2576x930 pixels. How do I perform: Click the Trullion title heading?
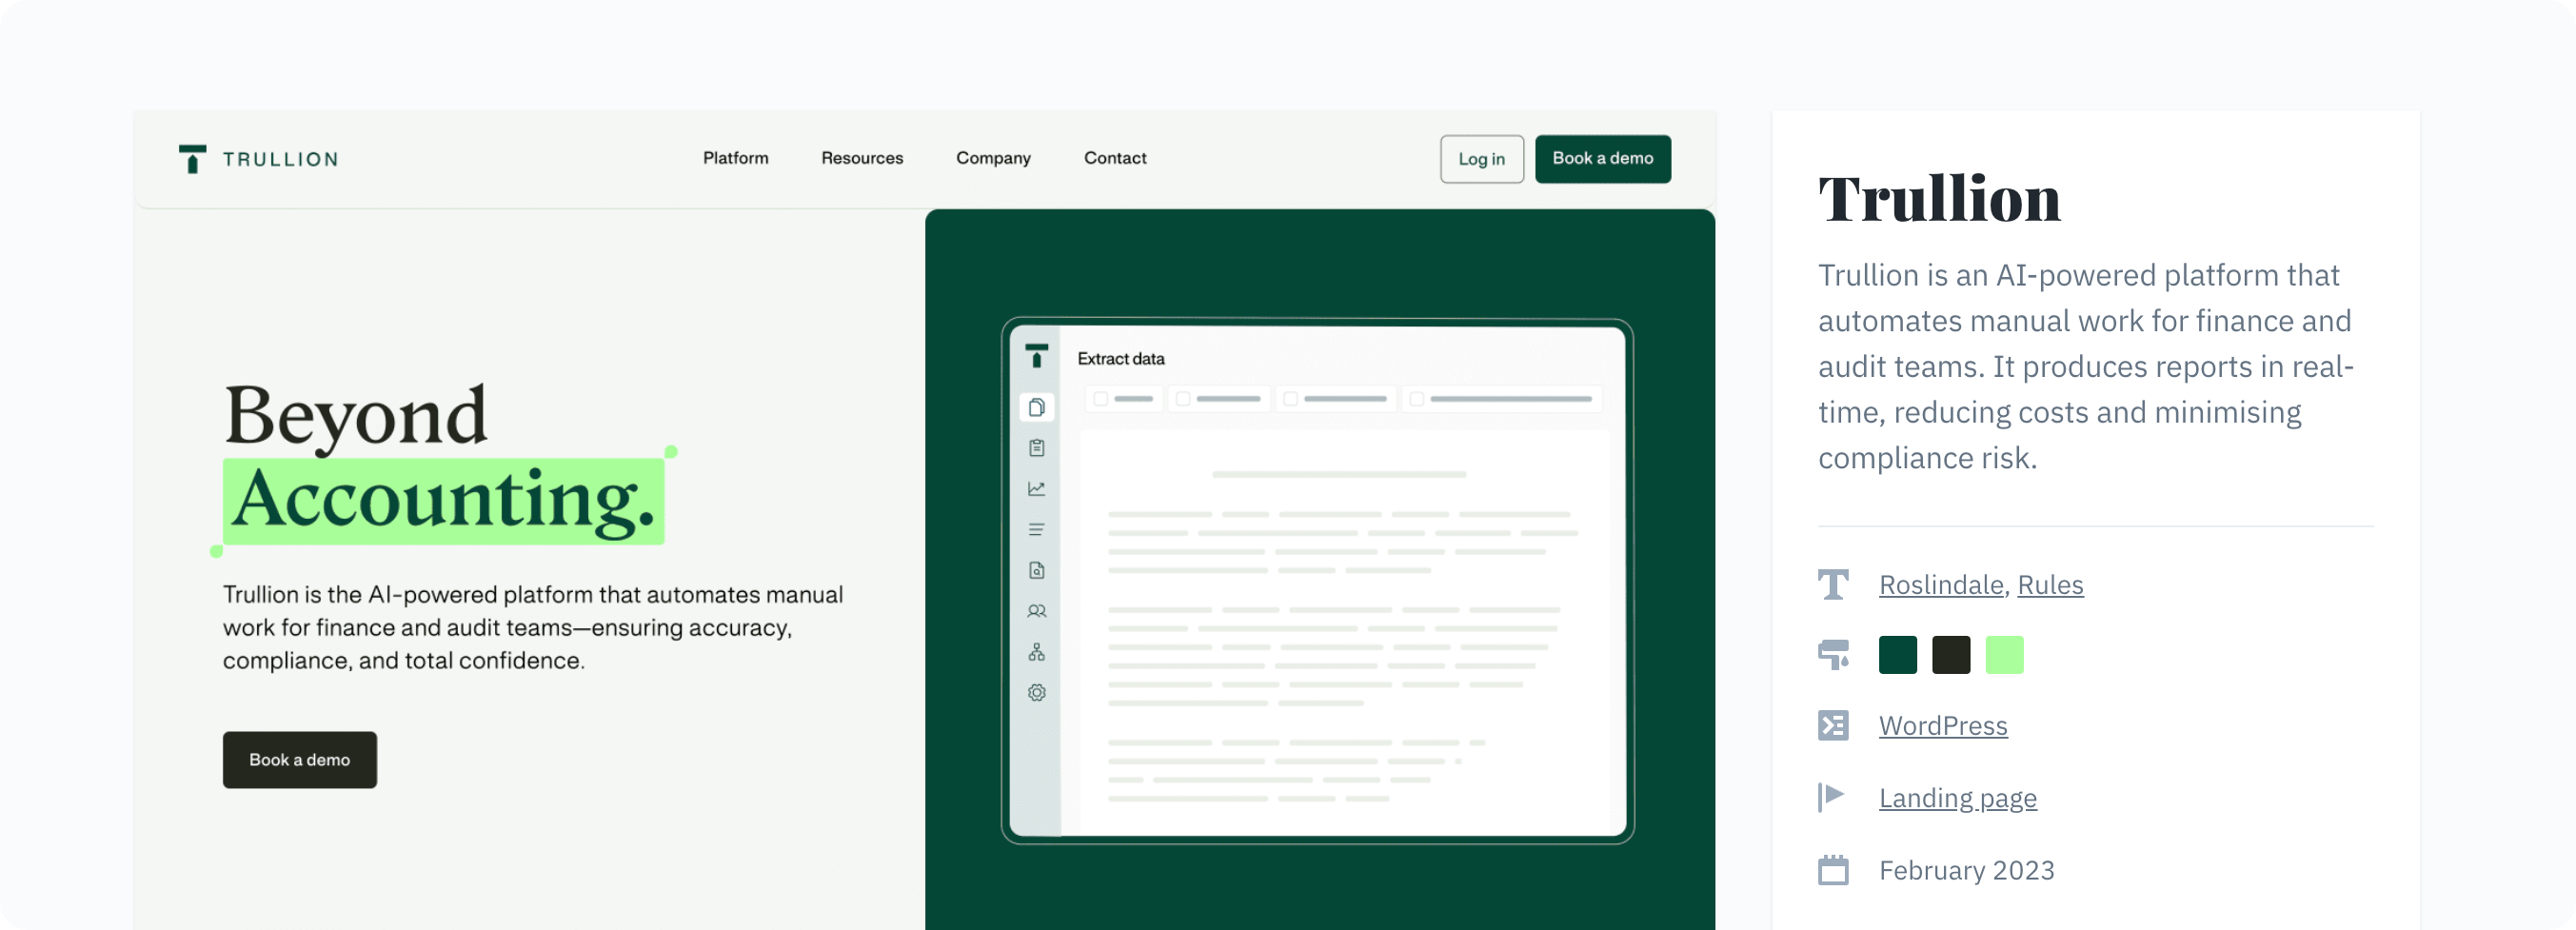(x=1939, y=198)
